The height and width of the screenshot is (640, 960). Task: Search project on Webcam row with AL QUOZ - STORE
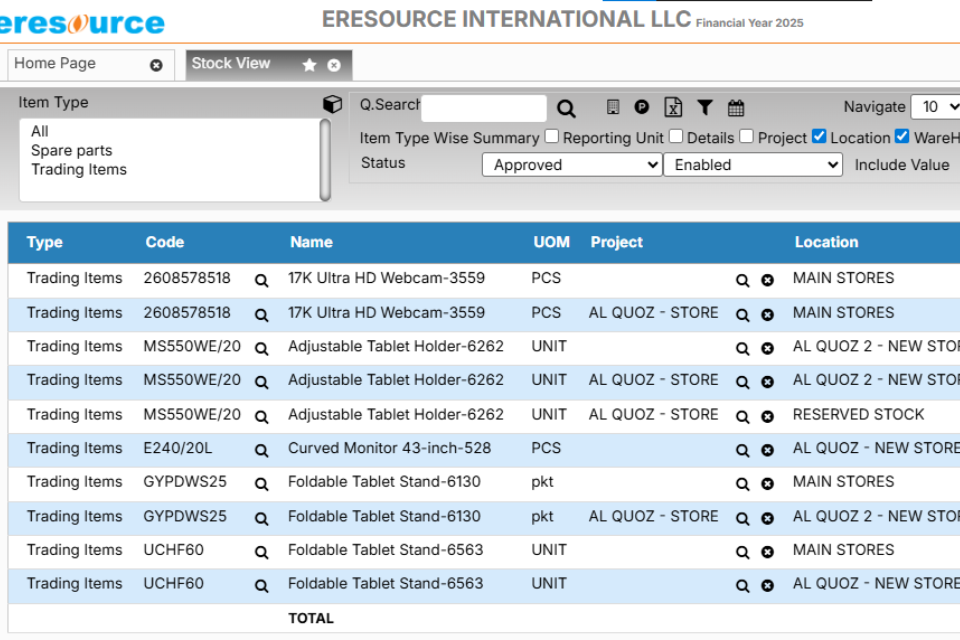tap(742, 315)
